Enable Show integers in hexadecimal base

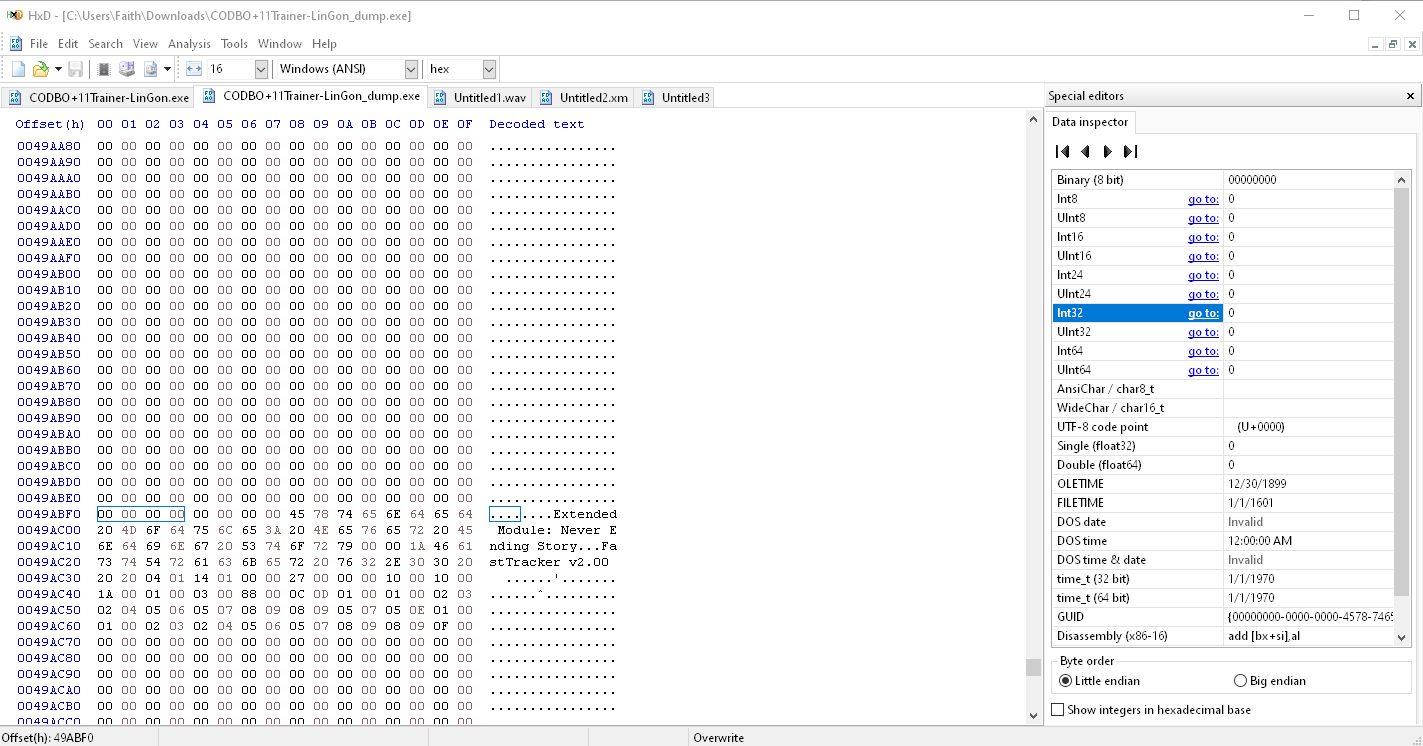point(1151,710)
